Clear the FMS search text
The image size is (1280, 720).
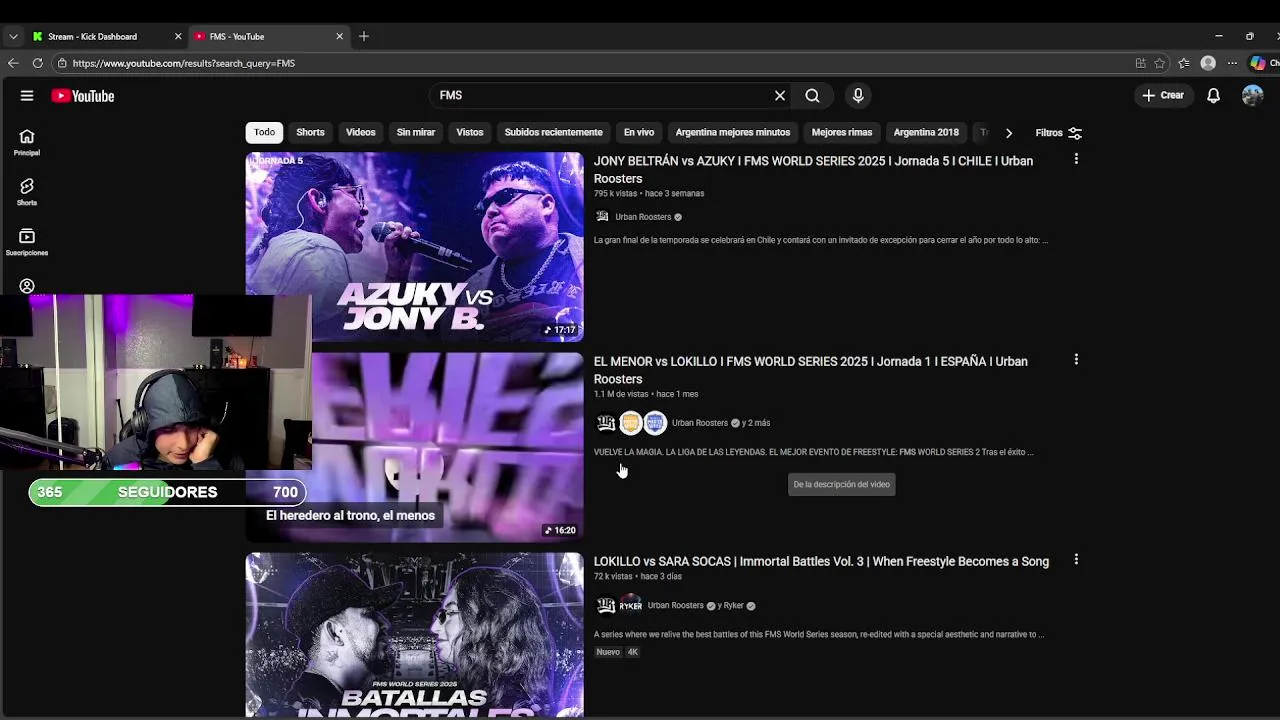780,95
